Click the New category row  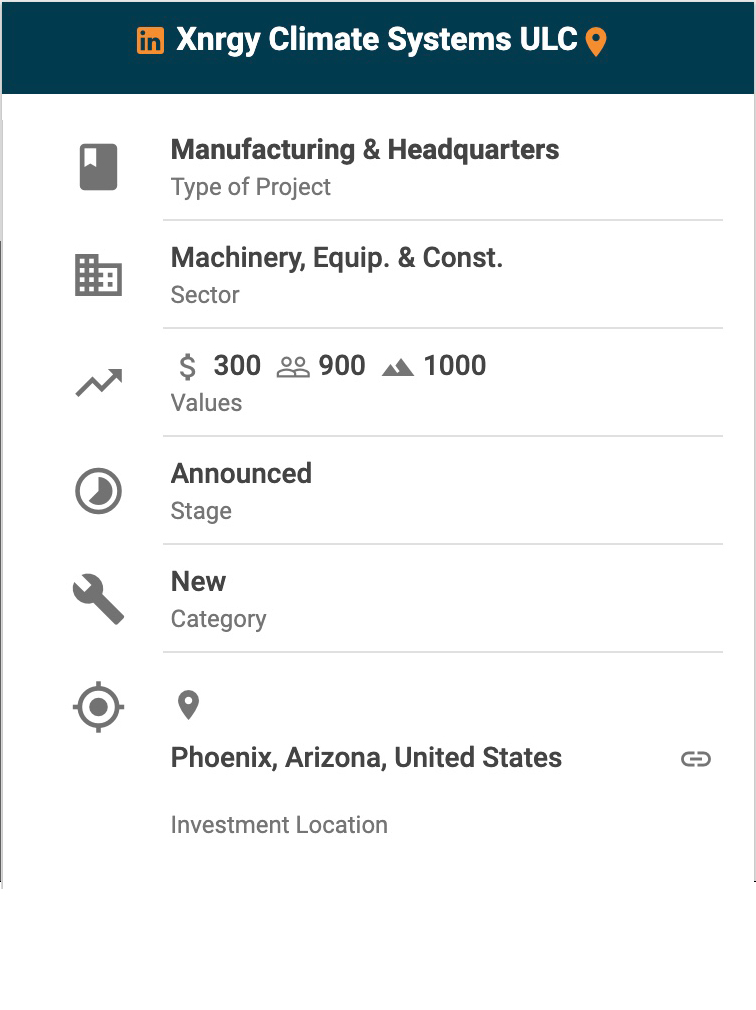(198, 582)
